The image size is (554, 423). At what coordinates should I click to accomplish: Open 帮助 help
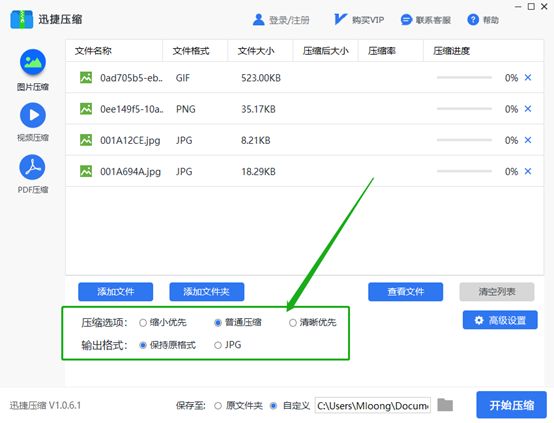(x=491, y=20)
